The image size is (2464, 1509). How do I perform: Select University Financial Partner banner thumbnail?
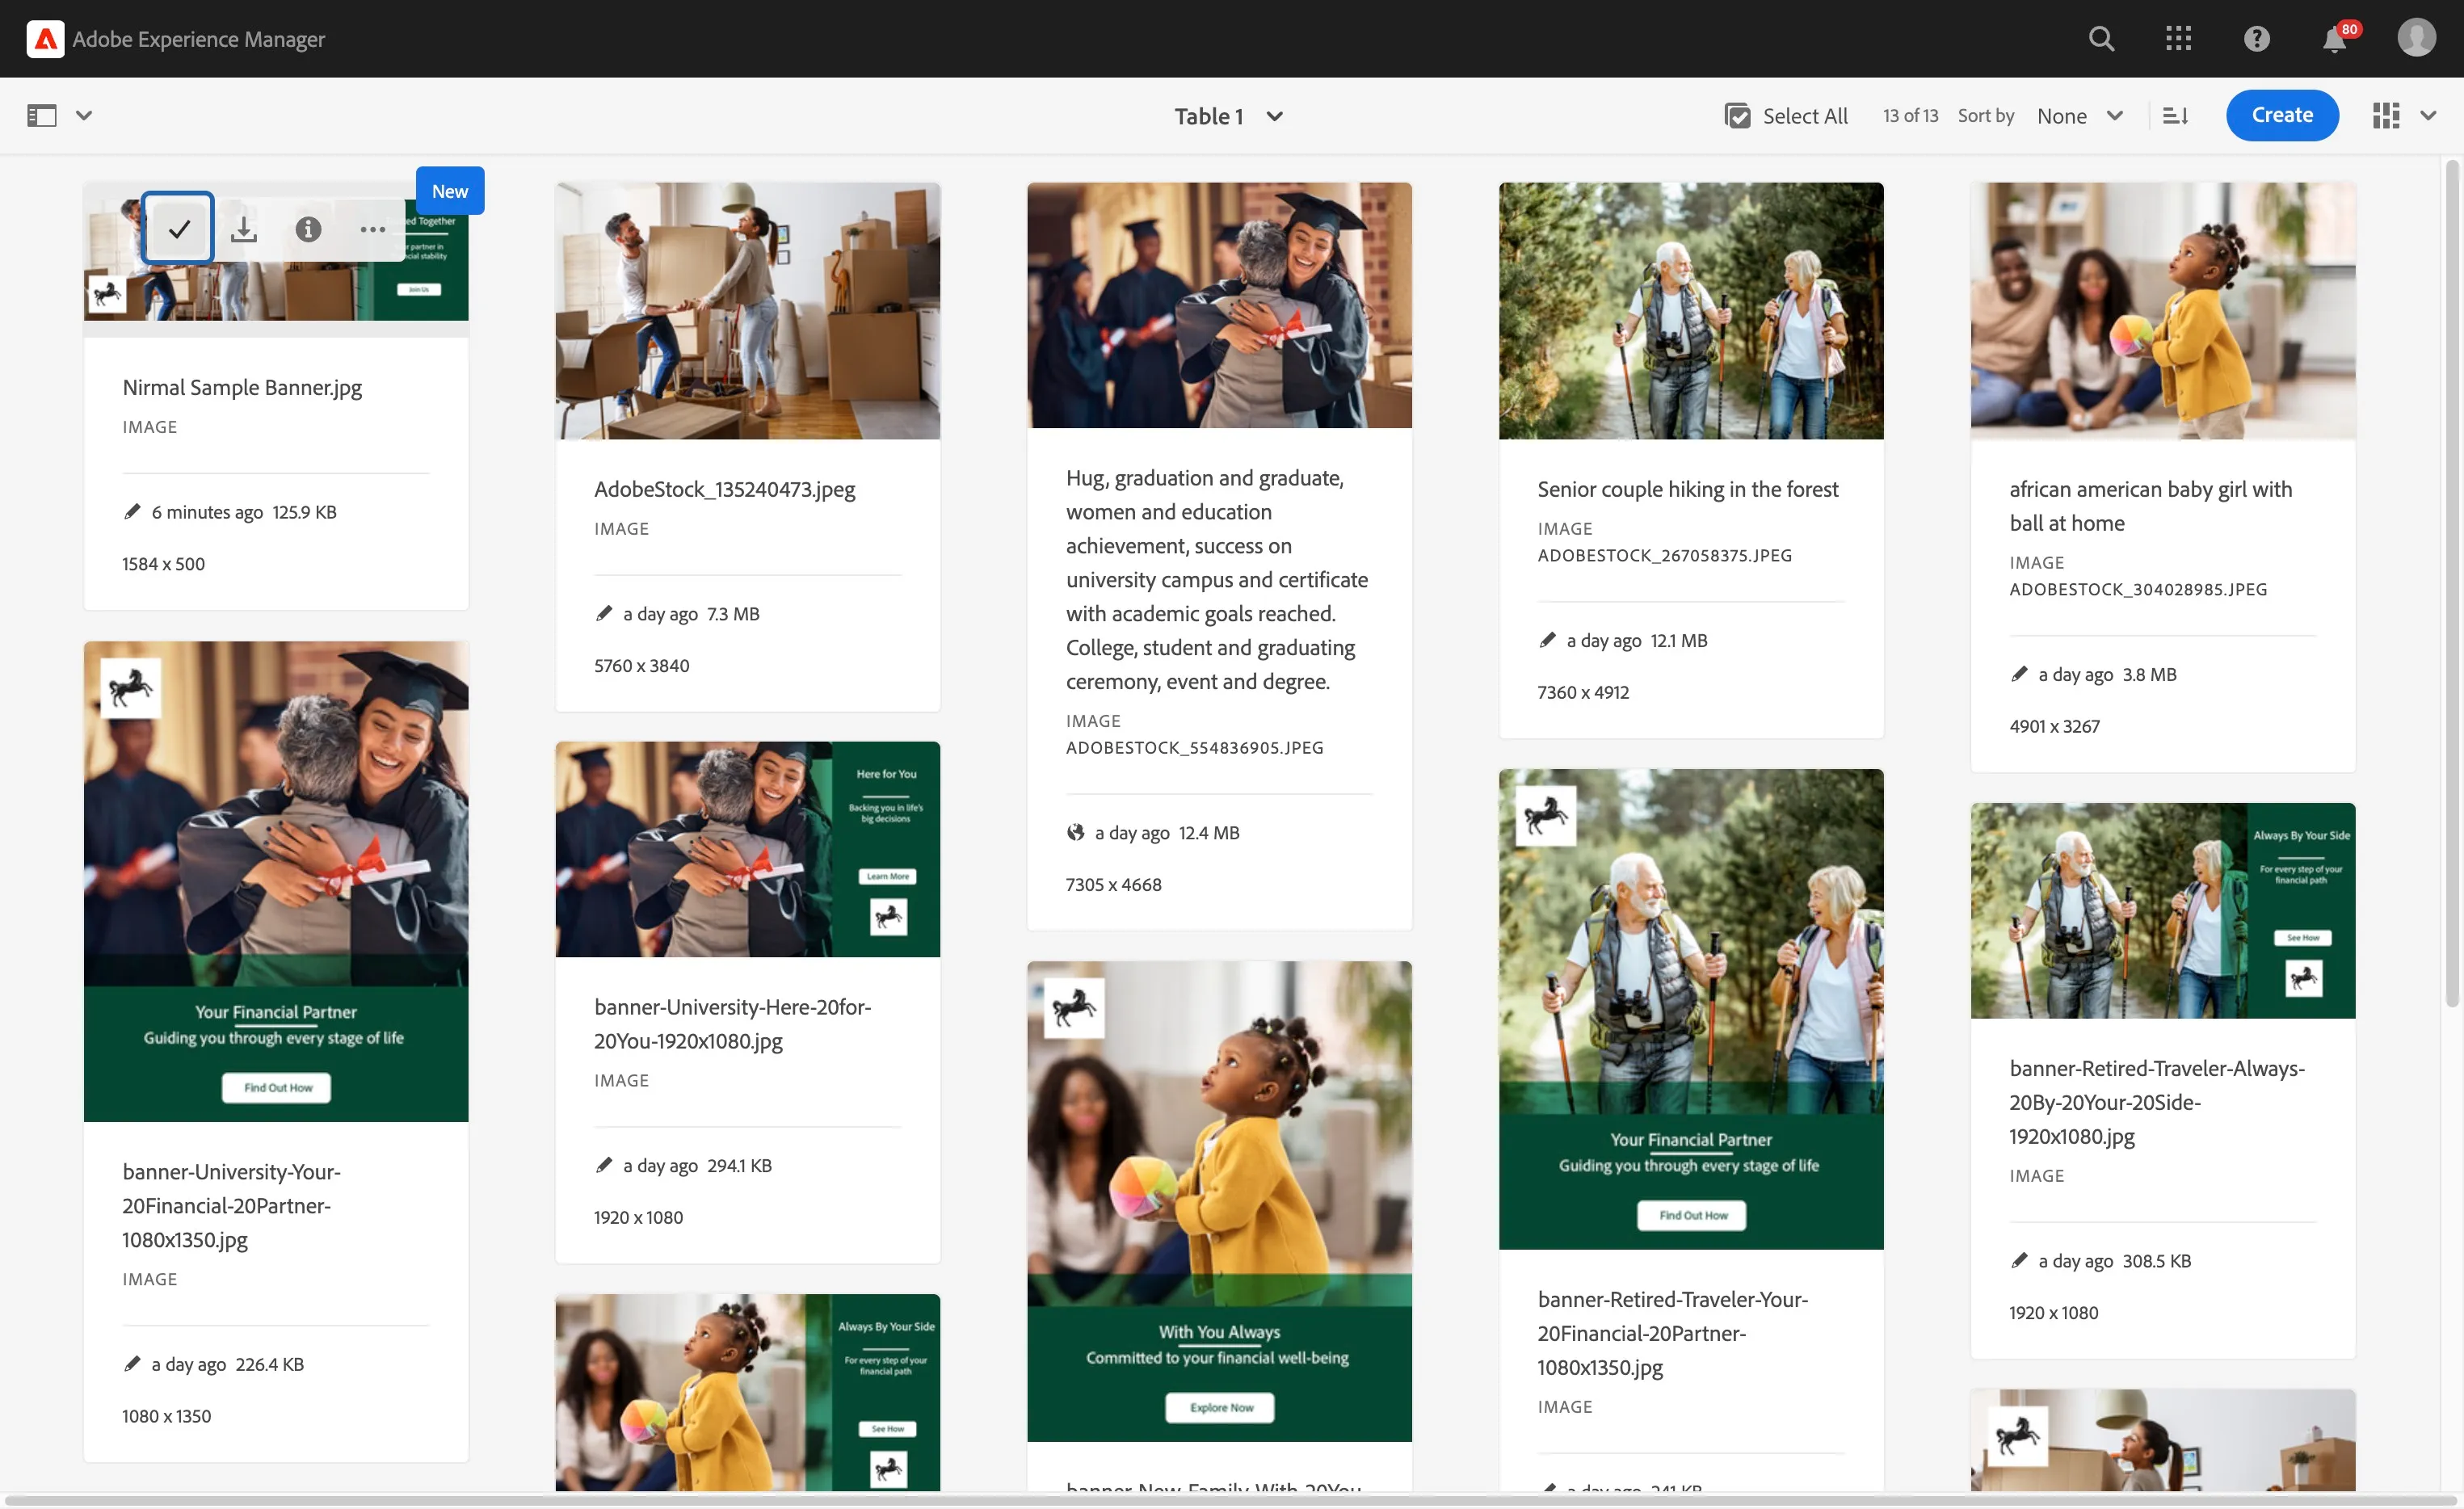tap(276, 881)
